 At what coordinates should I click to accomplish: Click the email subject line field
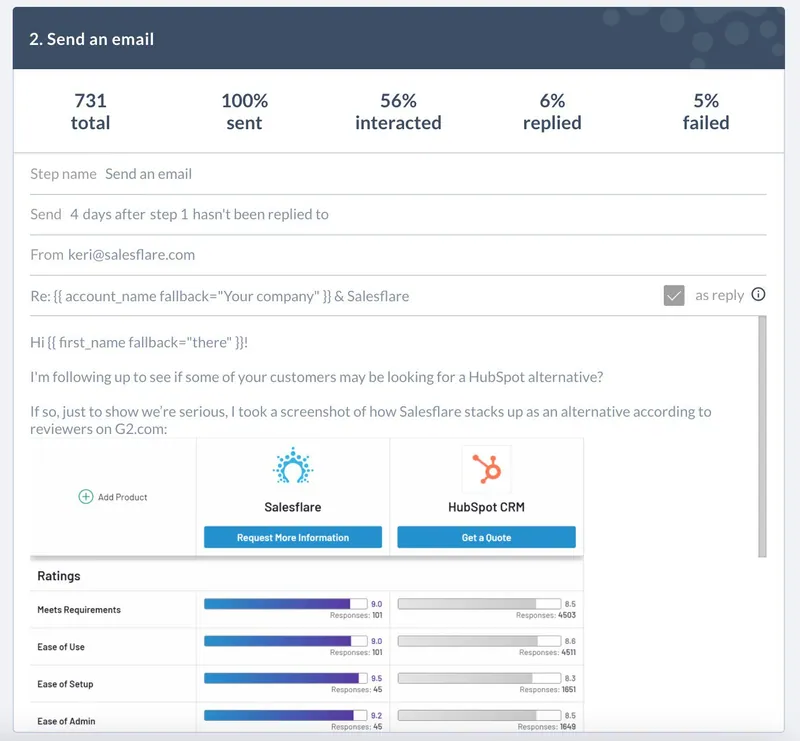point(220,296)
